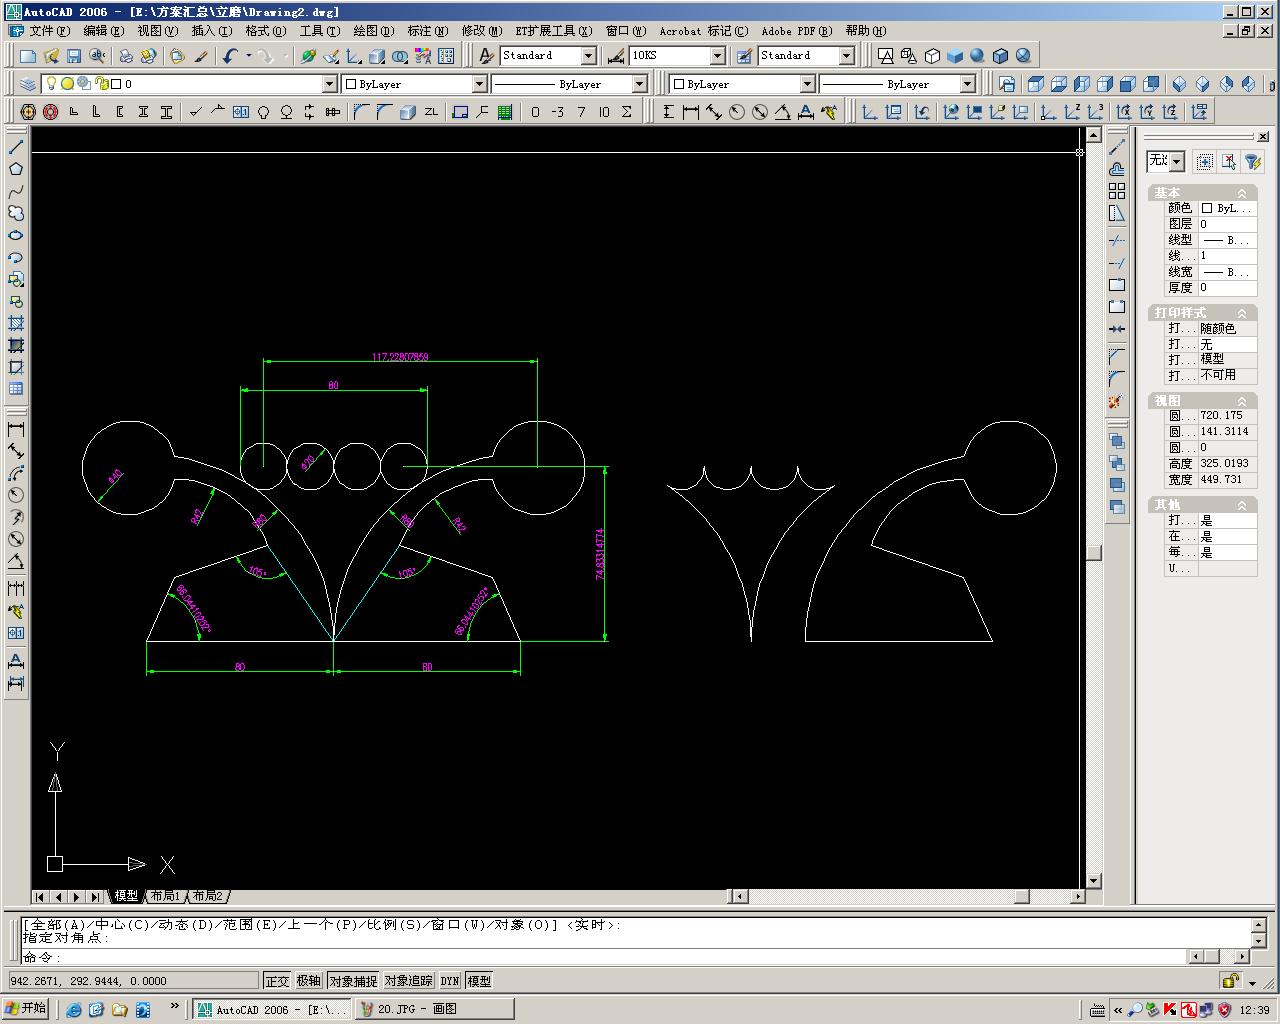
Task: Open the layer 0 dropdown list
Action: (x=329, y=84)
